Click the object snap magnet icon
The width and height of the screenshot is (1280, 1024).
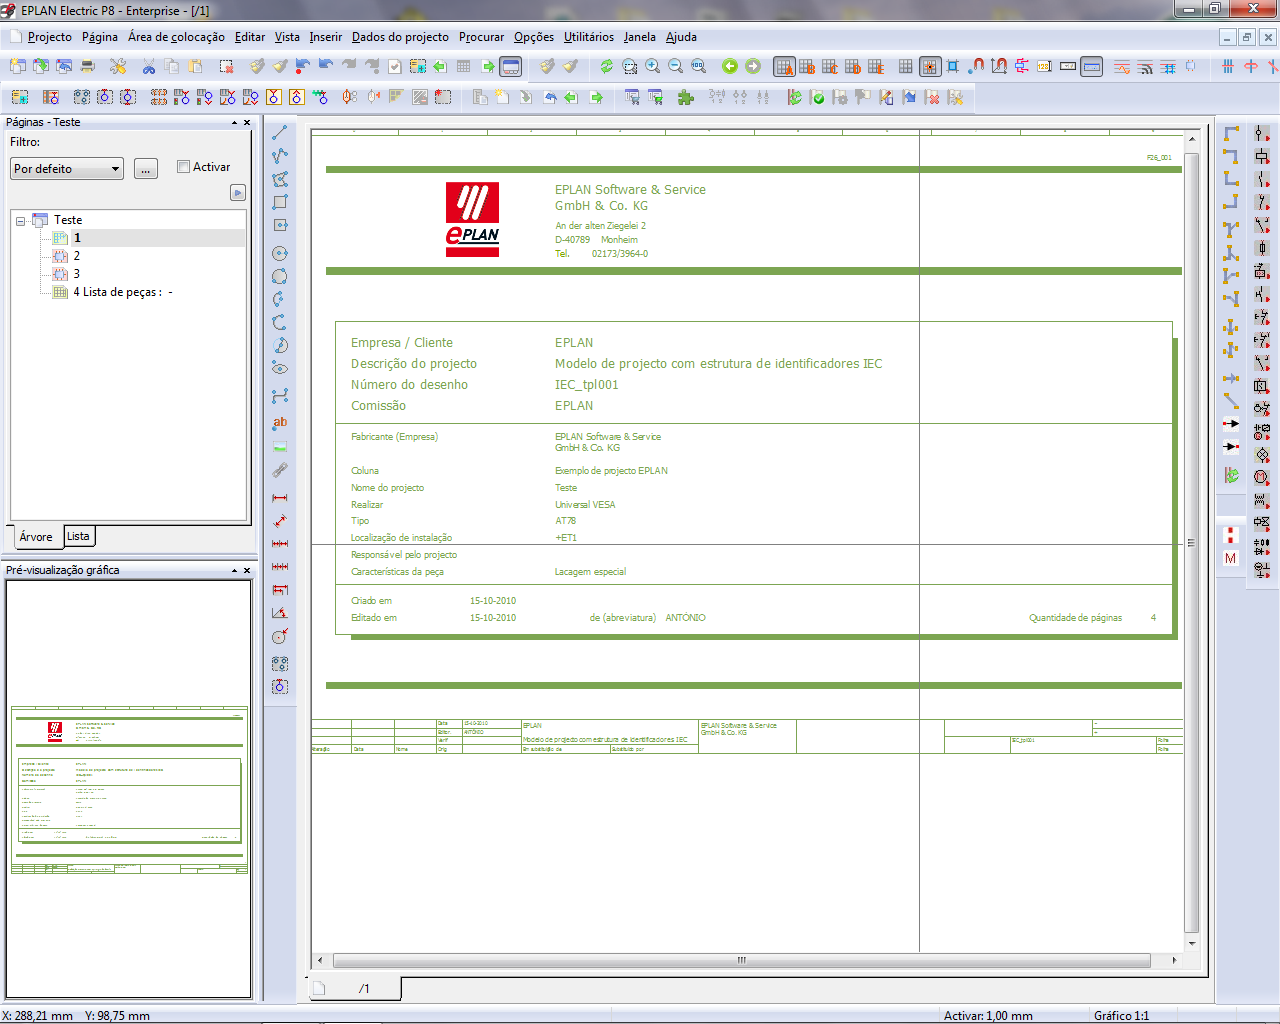pyautogui.click(x=976, y=66)
